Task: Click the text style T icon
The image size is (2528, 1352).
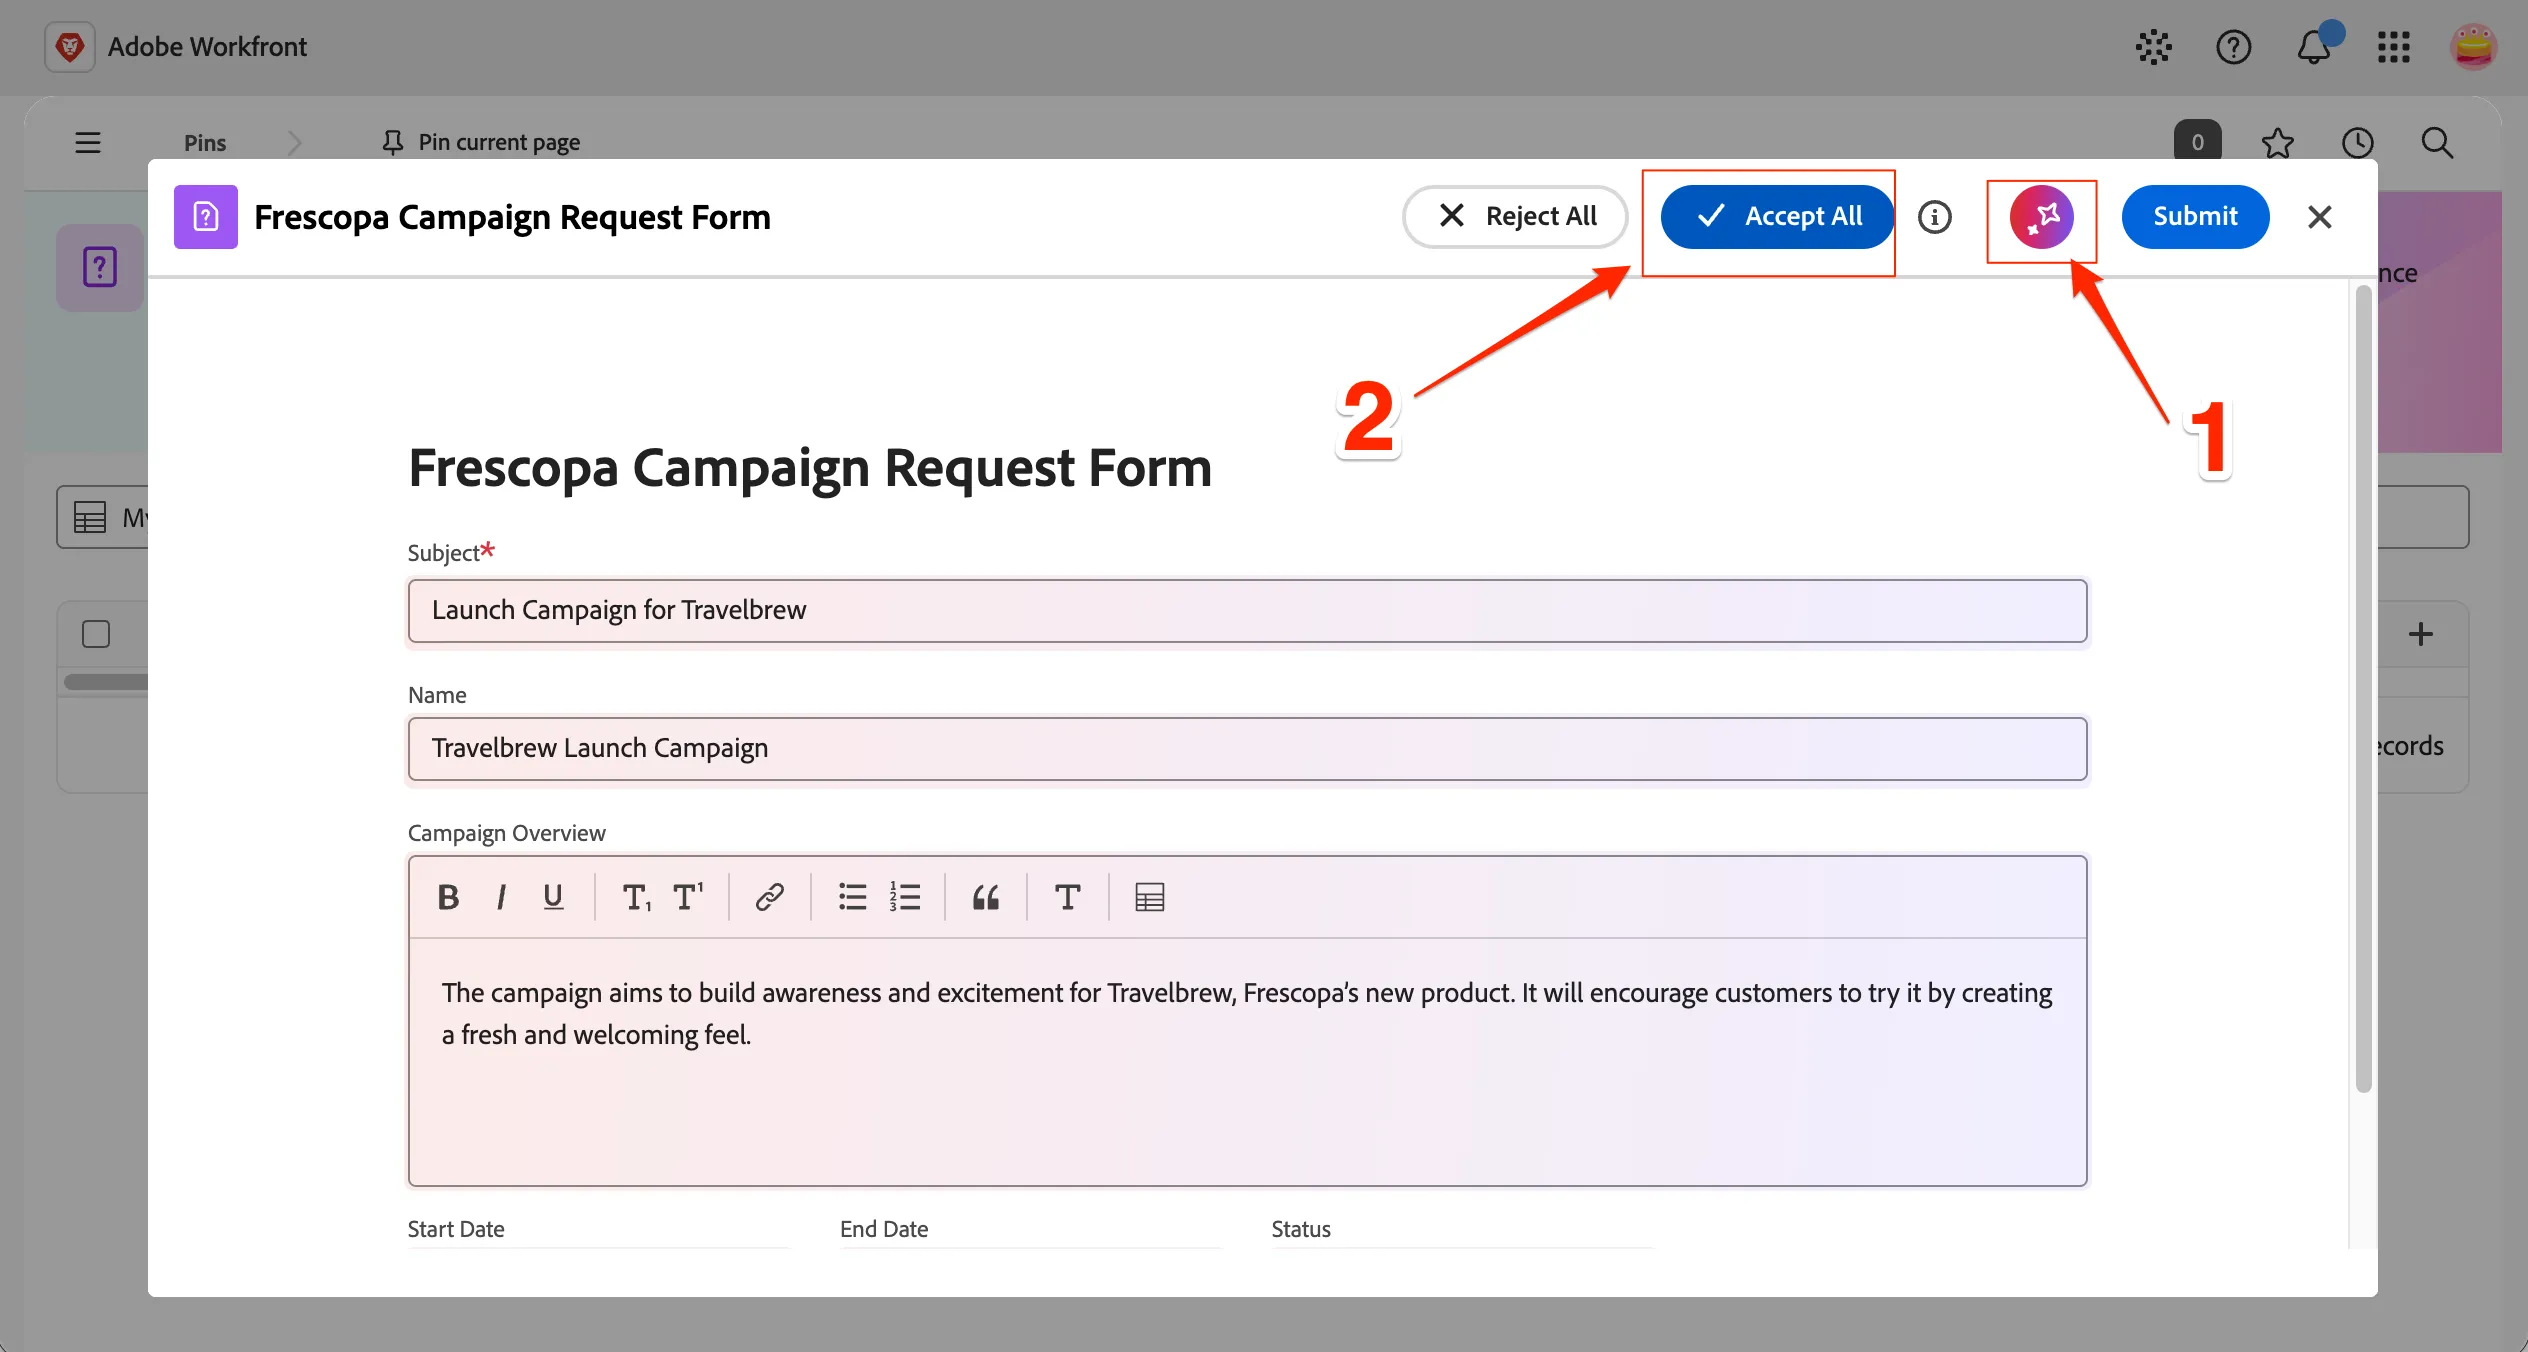Action: pos(1068,897)
